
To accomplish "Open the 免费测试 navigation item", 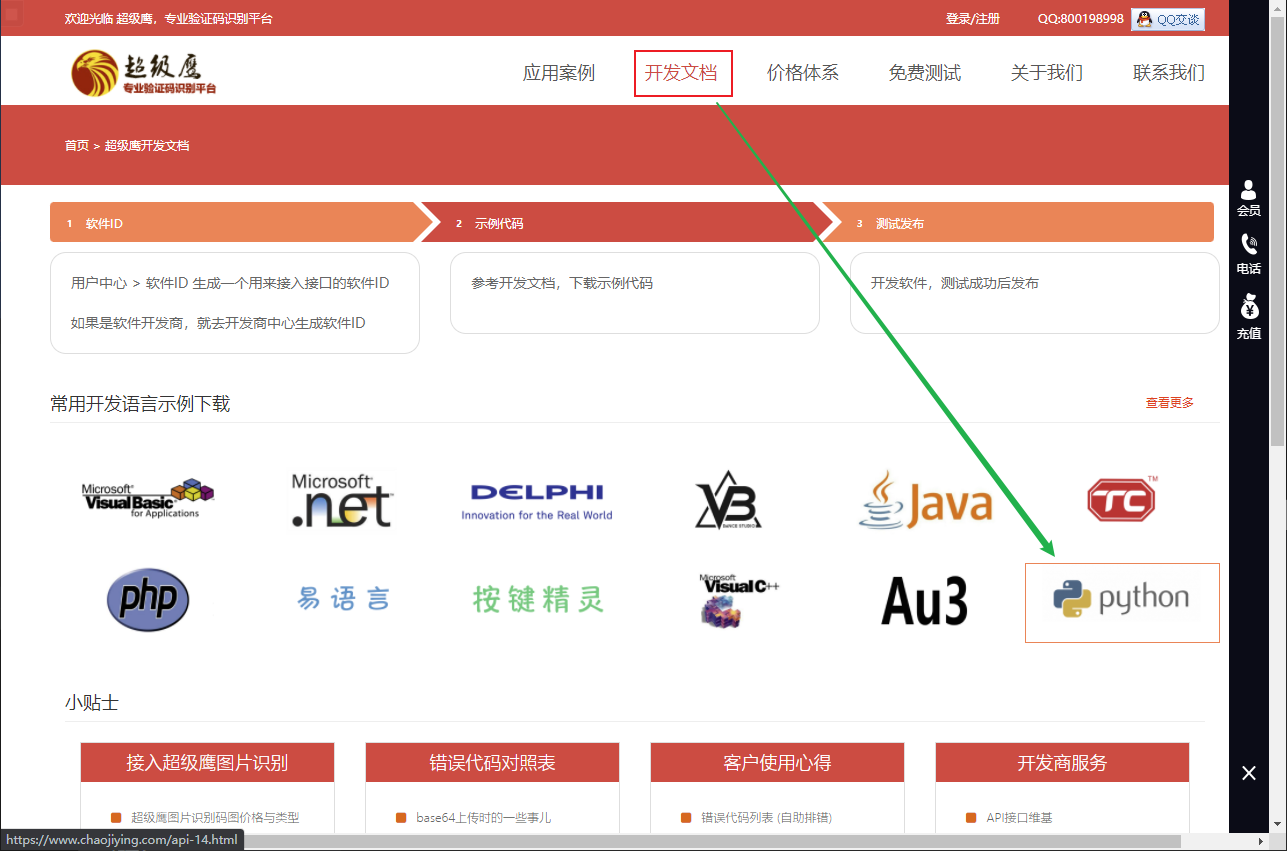I will pos(925,72).
